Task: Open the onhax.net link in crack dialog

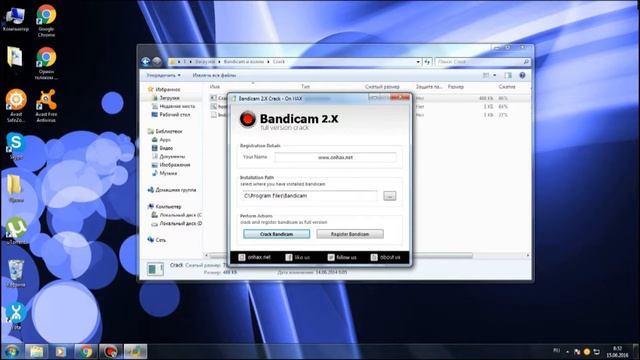Action: [254, 257]
